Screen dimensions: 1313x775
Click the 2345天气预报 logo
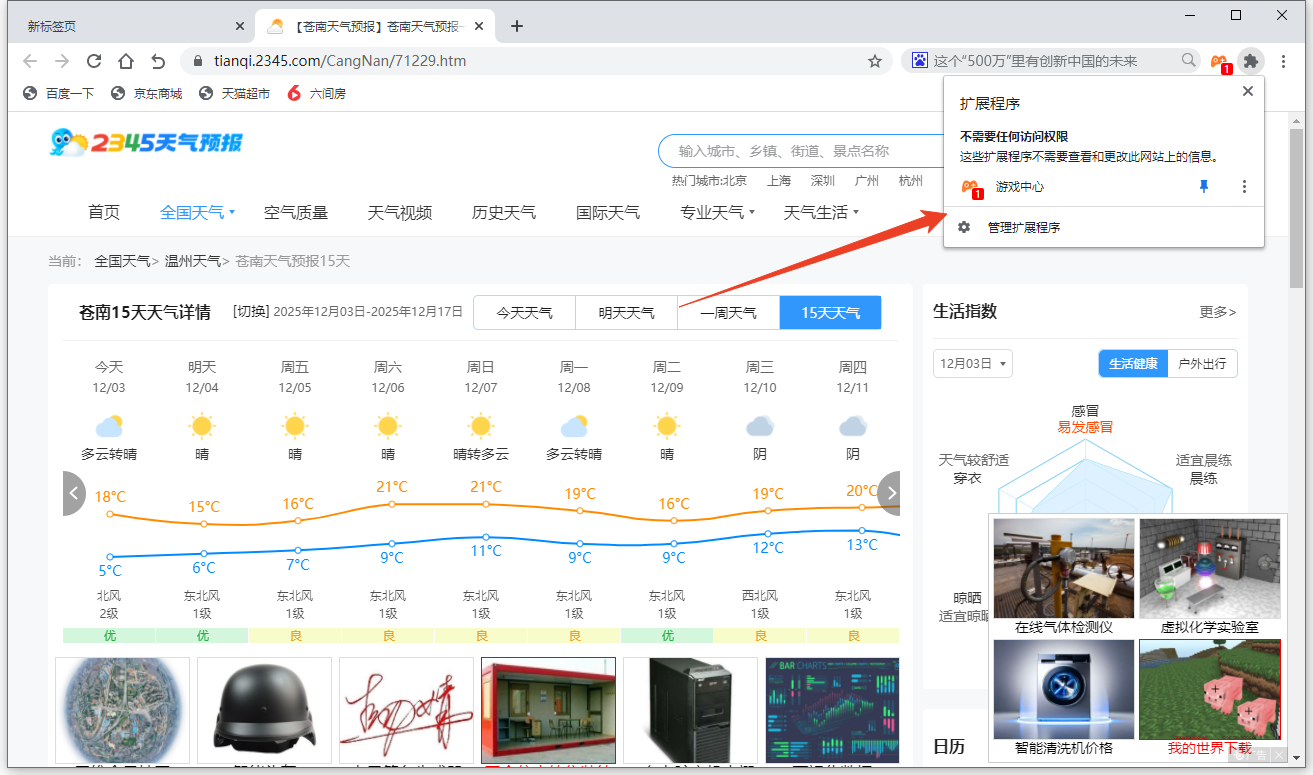(146, 143)
